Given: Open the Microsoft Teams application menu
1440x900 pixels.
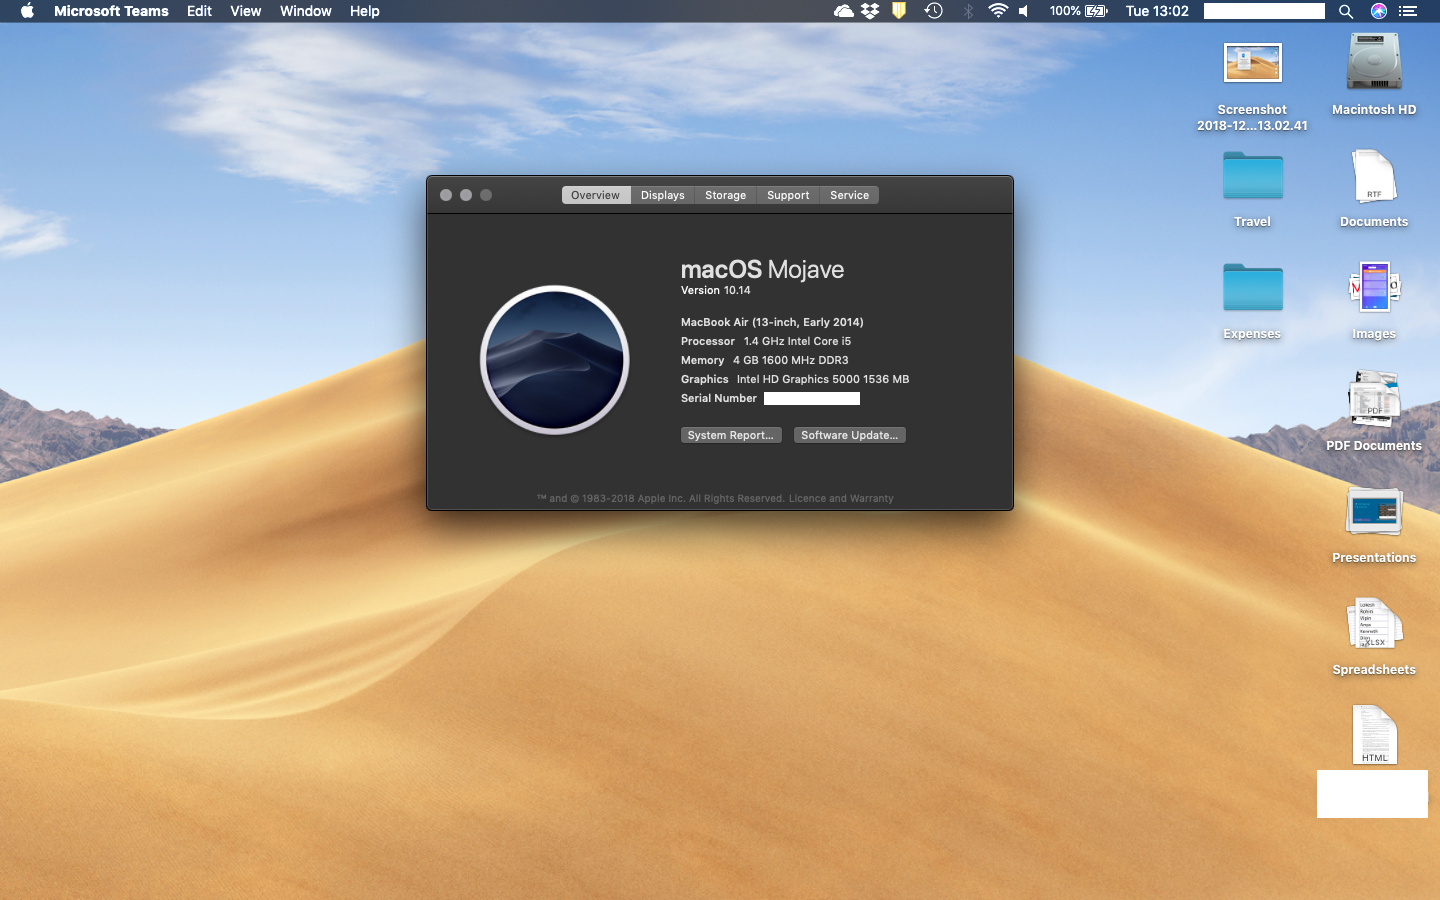Looking at the screenshot, I should pyautogui.click(x=111, y=11).
